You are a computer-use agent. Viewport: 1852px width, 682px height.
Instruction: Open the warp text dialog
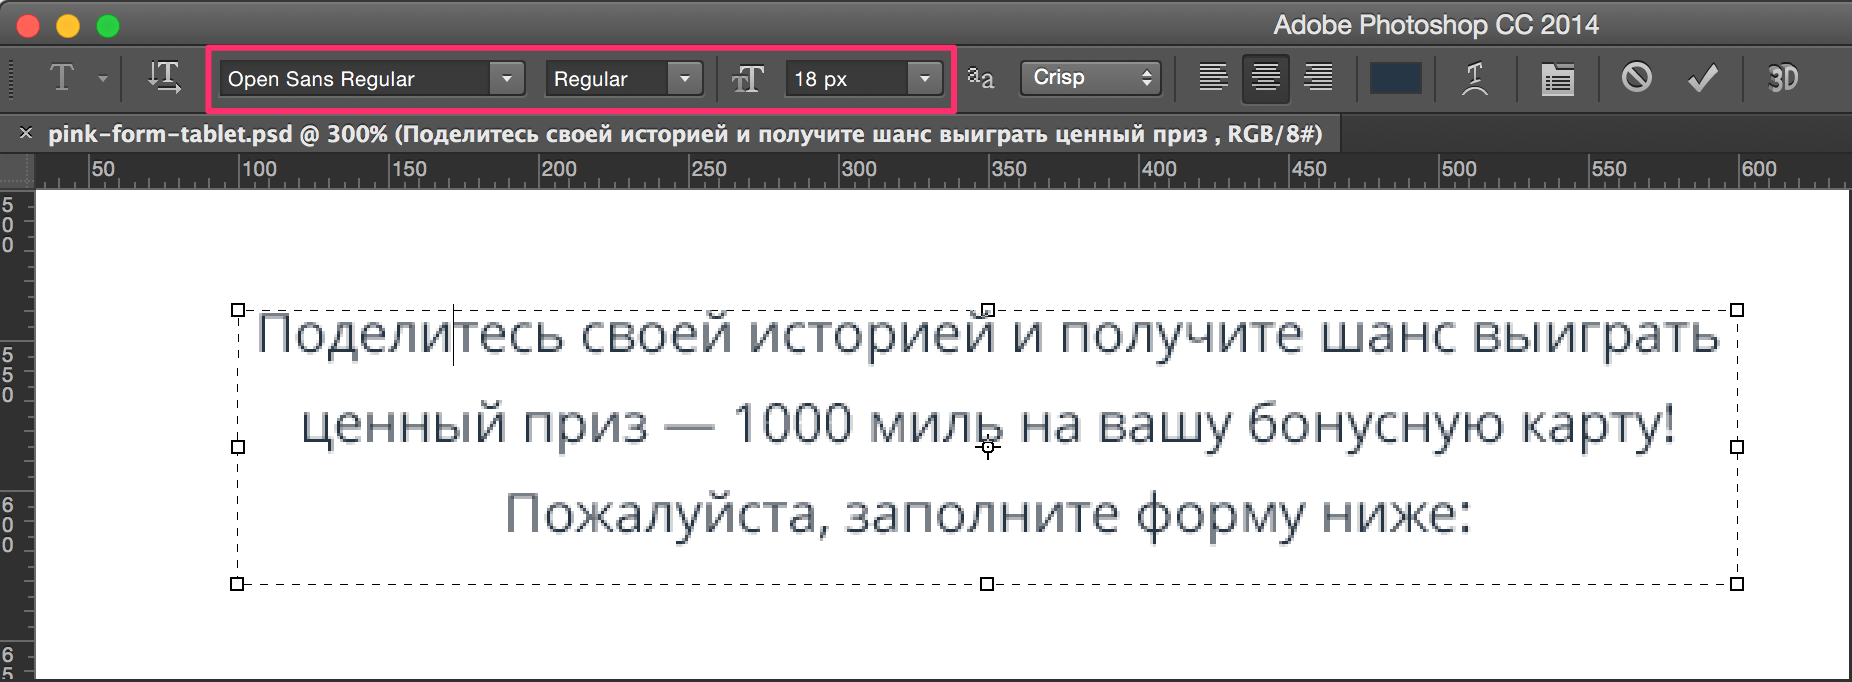[1474, 78]
